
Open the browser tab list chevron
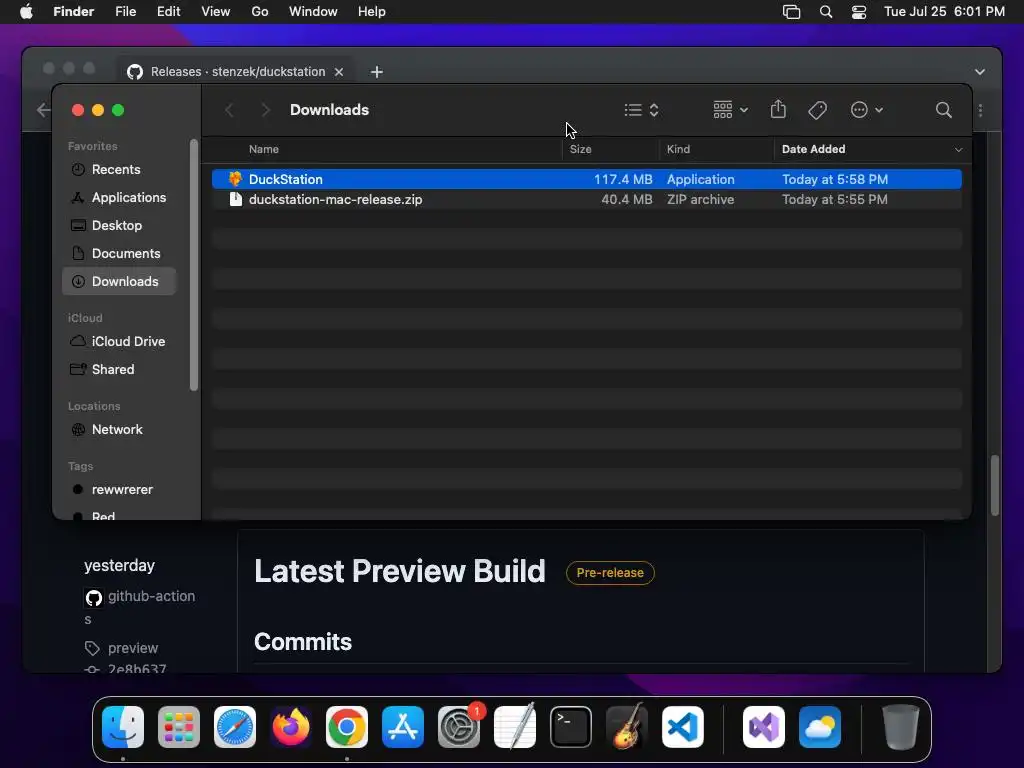980,72
